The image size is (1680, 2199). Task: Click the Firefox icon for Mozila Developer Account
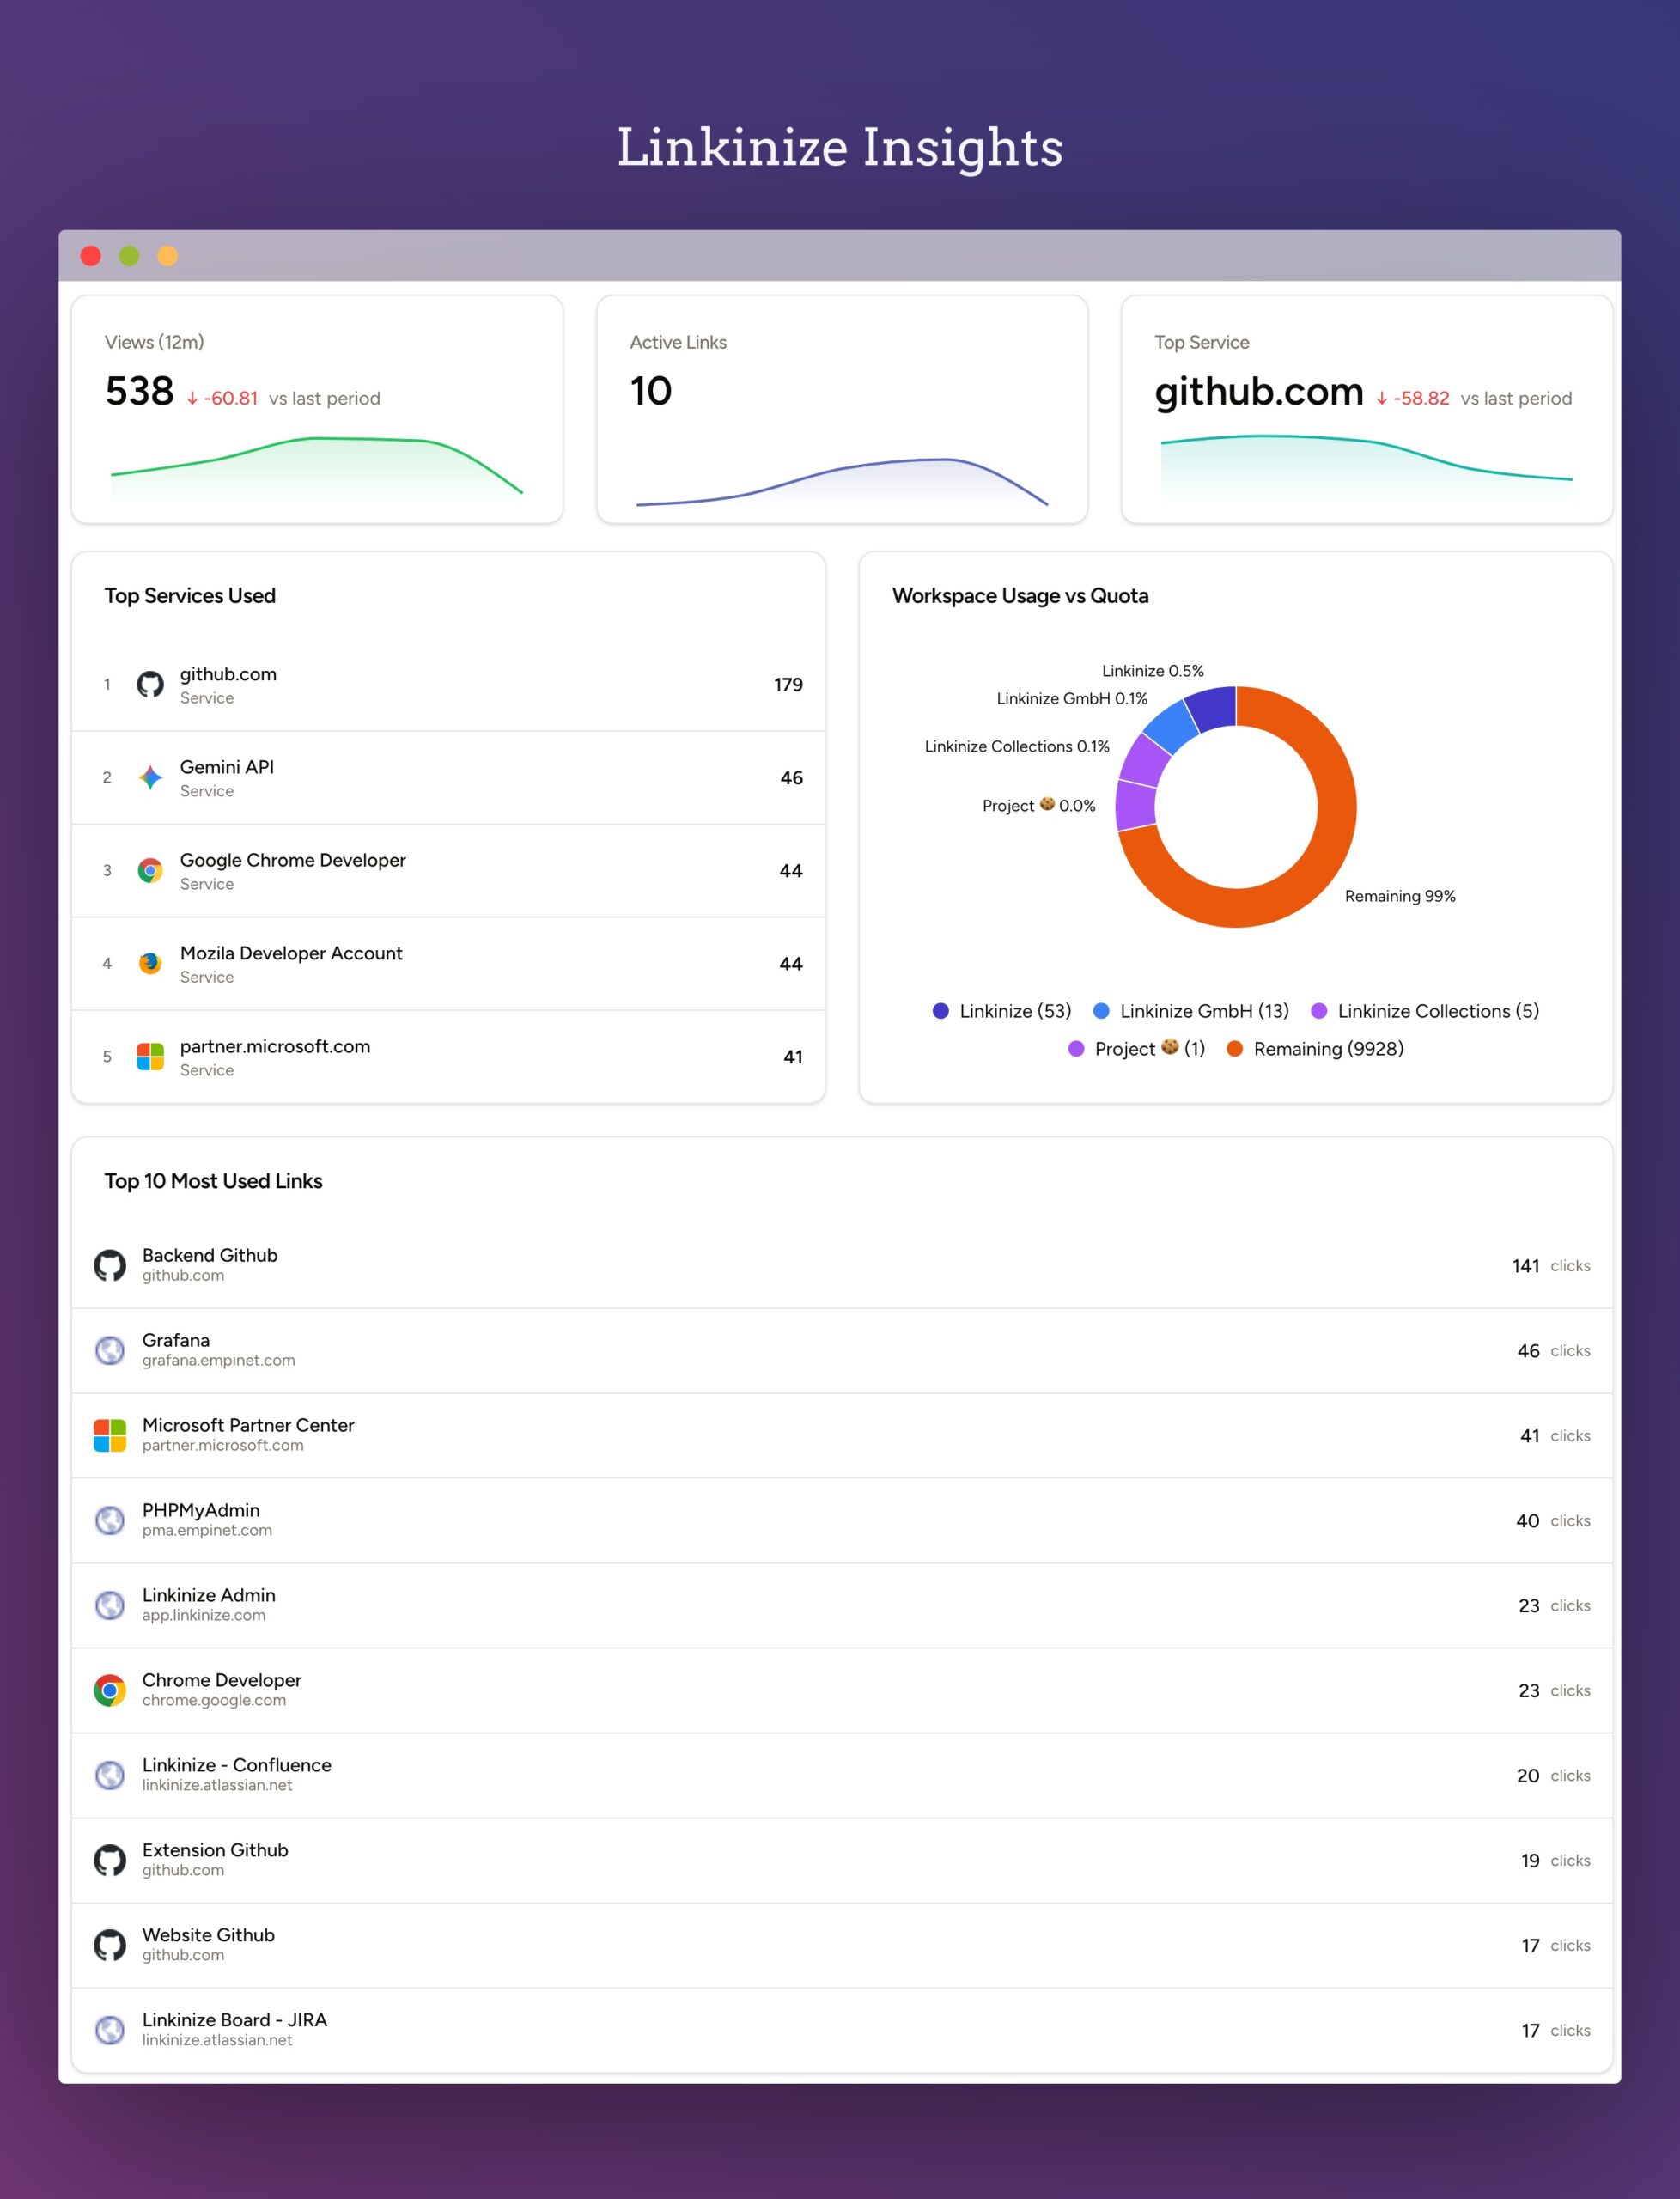coord(150,964)
